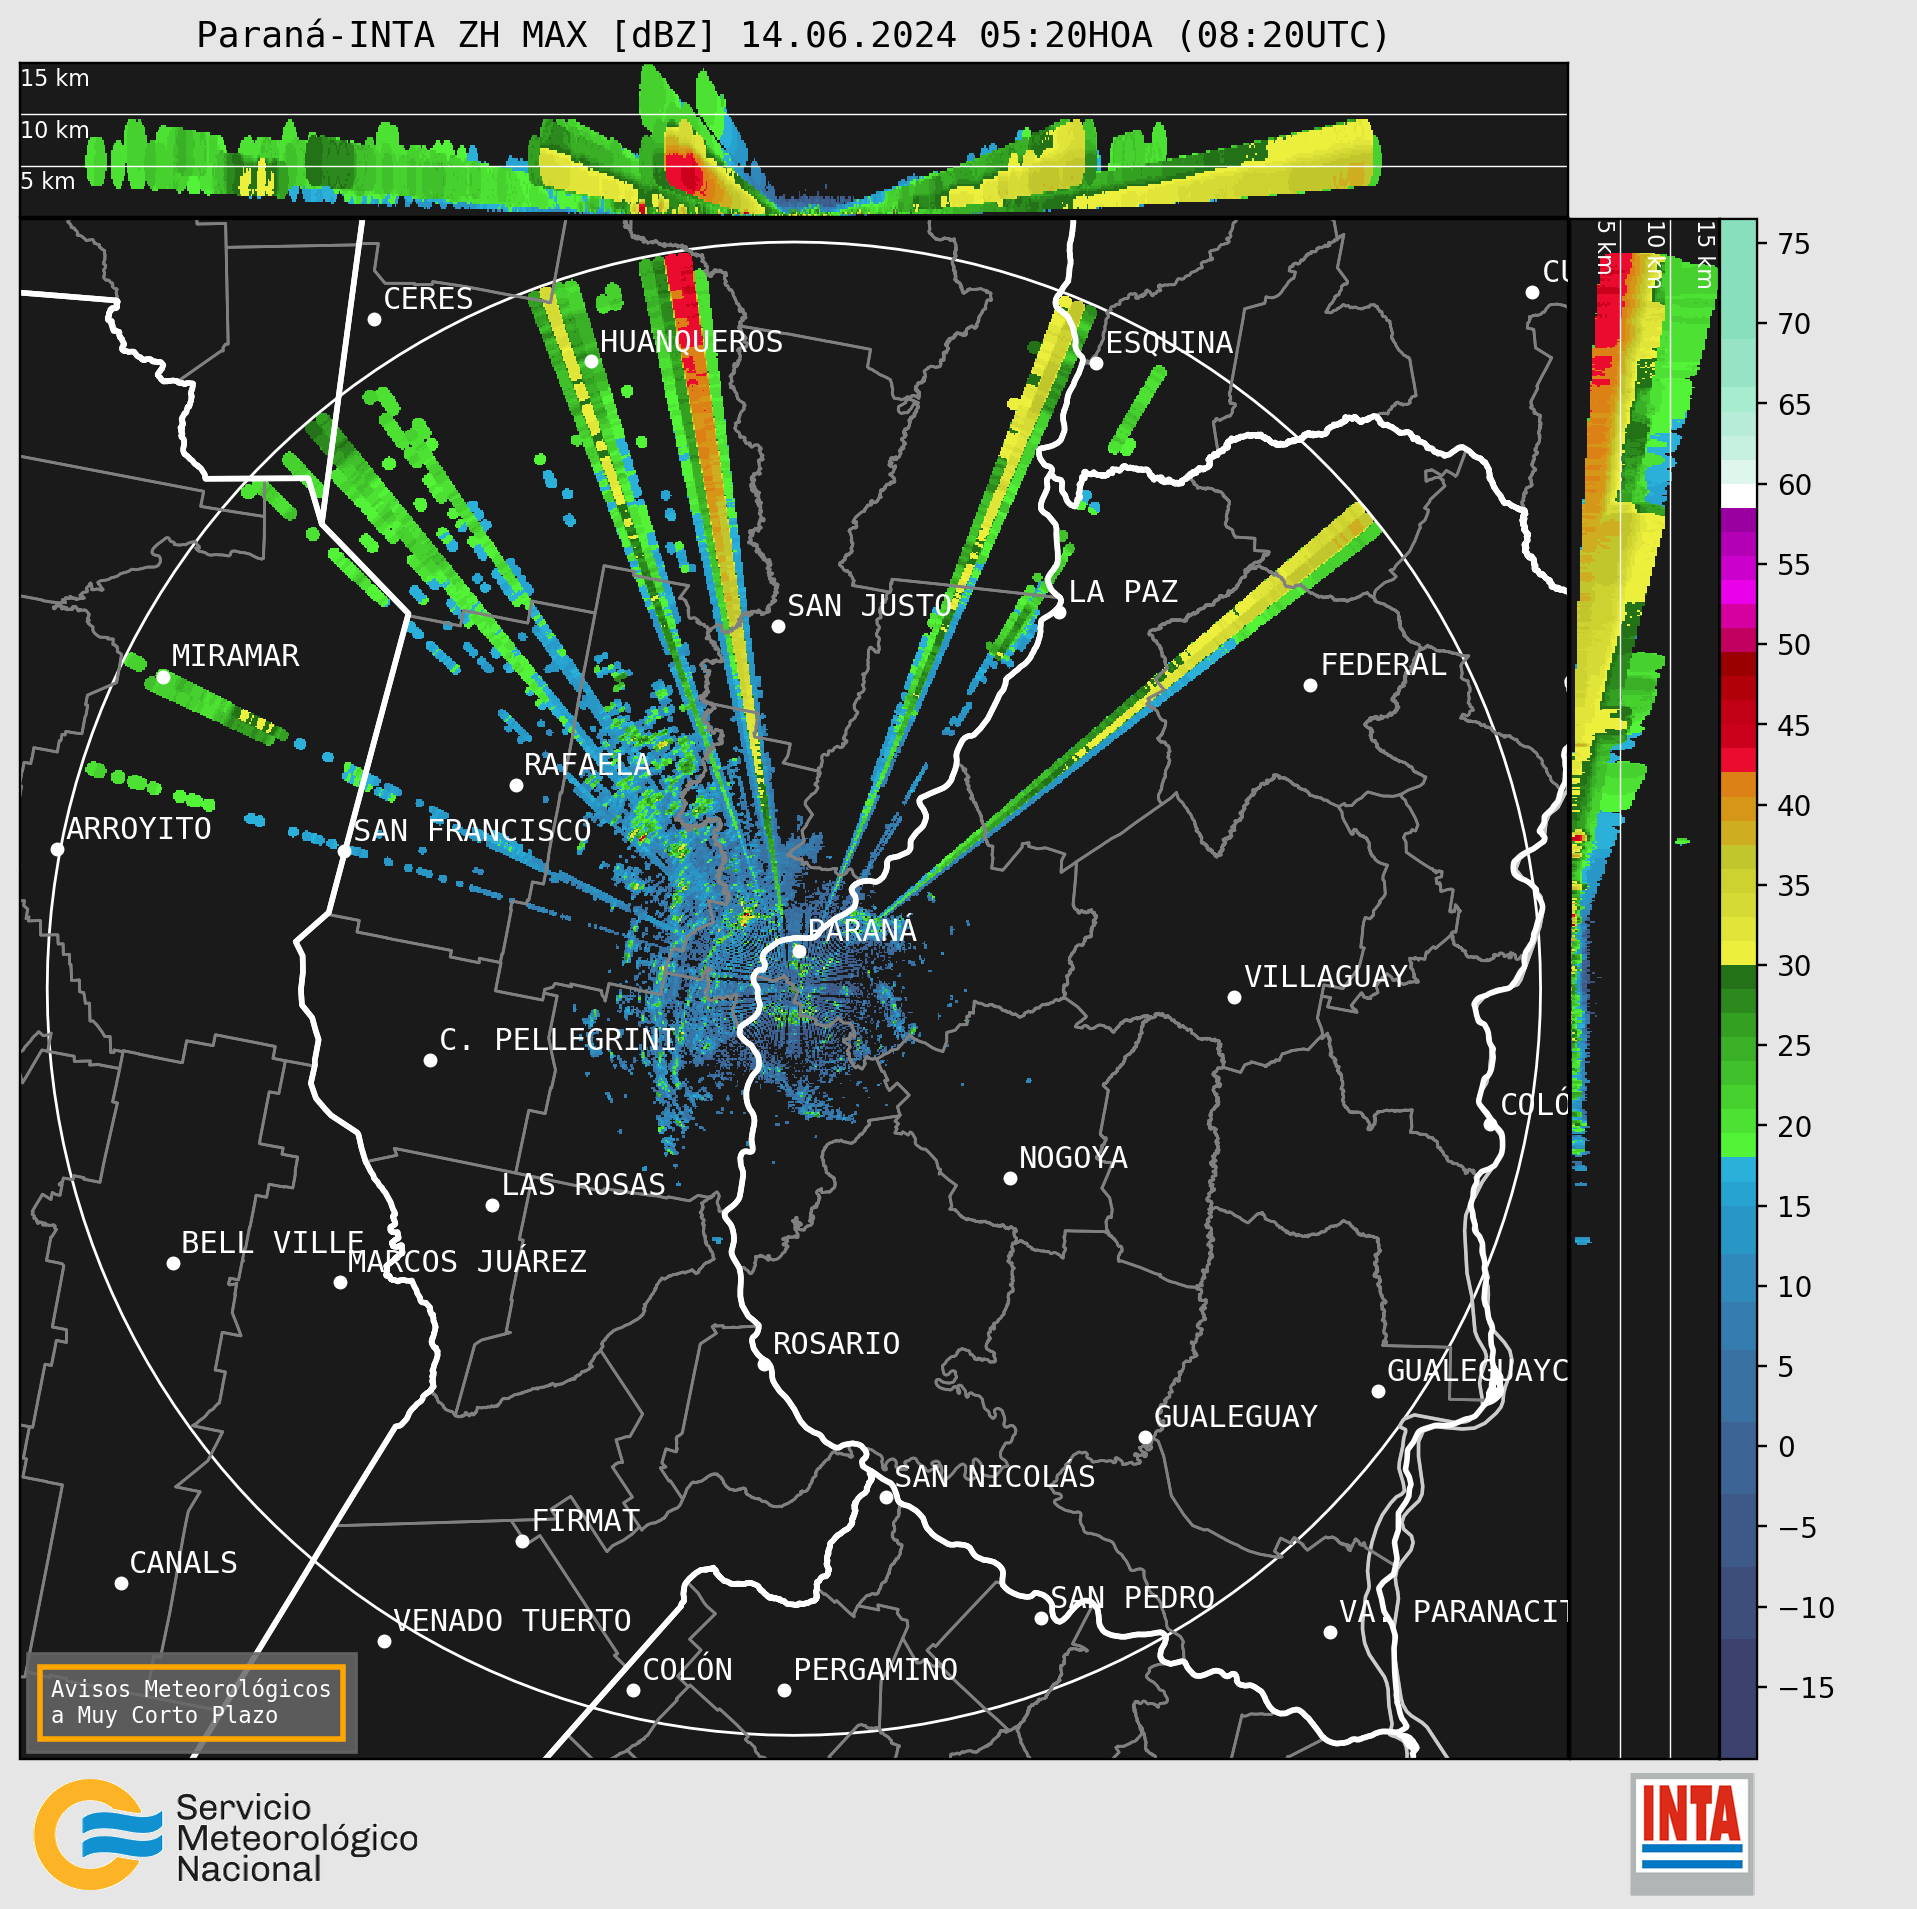The width and height of the screenshot is (1917, 1909).
Task: Select the ESQUINA city marker dot
Action: (x=1096, y=363)
